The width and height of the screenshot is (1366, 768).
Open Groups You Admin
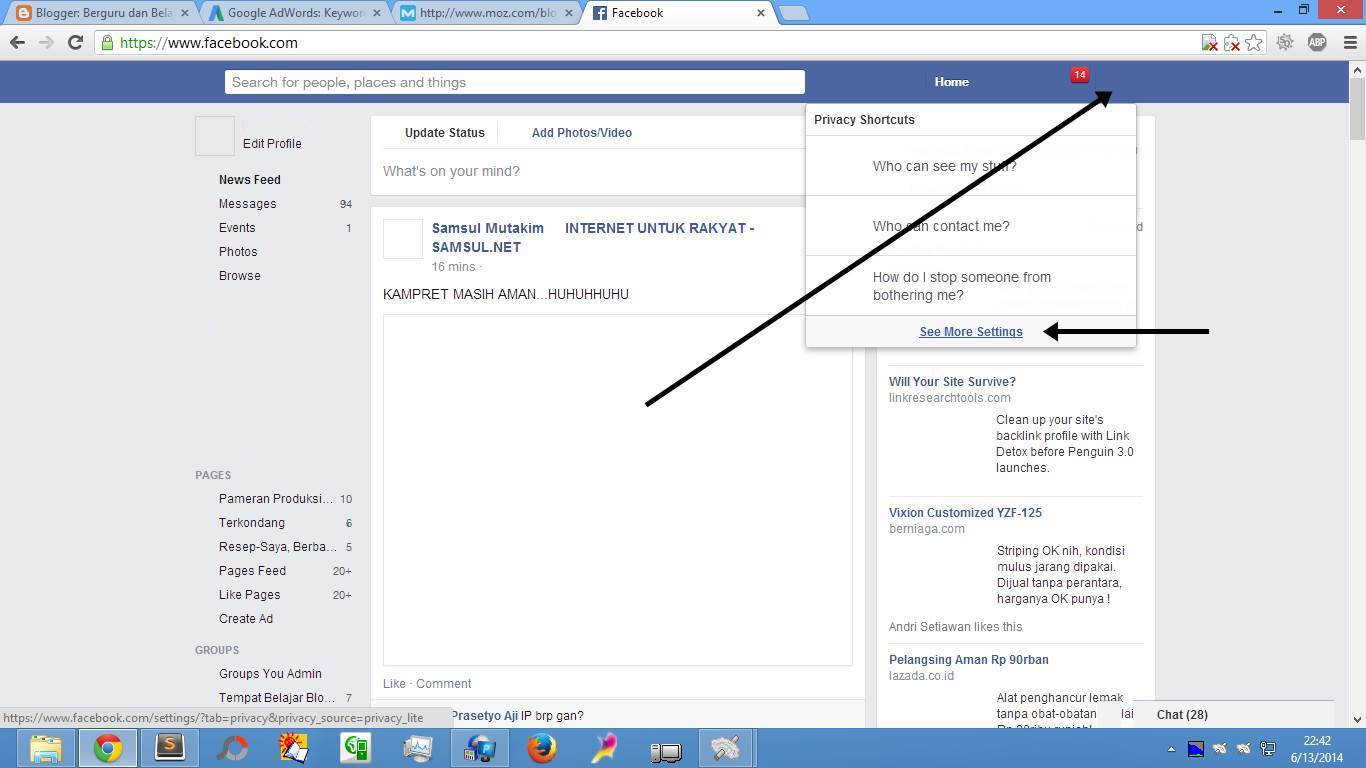[x=270, y=674]
